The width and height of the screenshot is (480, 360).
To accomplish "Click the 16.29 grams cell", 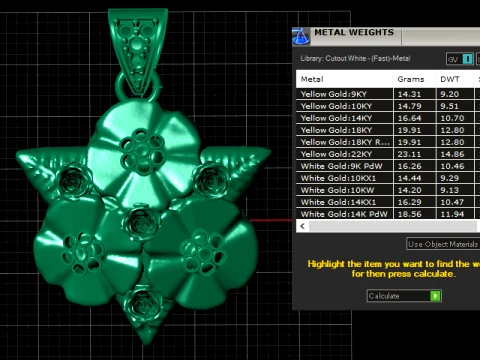I will [x=414, y=202].
